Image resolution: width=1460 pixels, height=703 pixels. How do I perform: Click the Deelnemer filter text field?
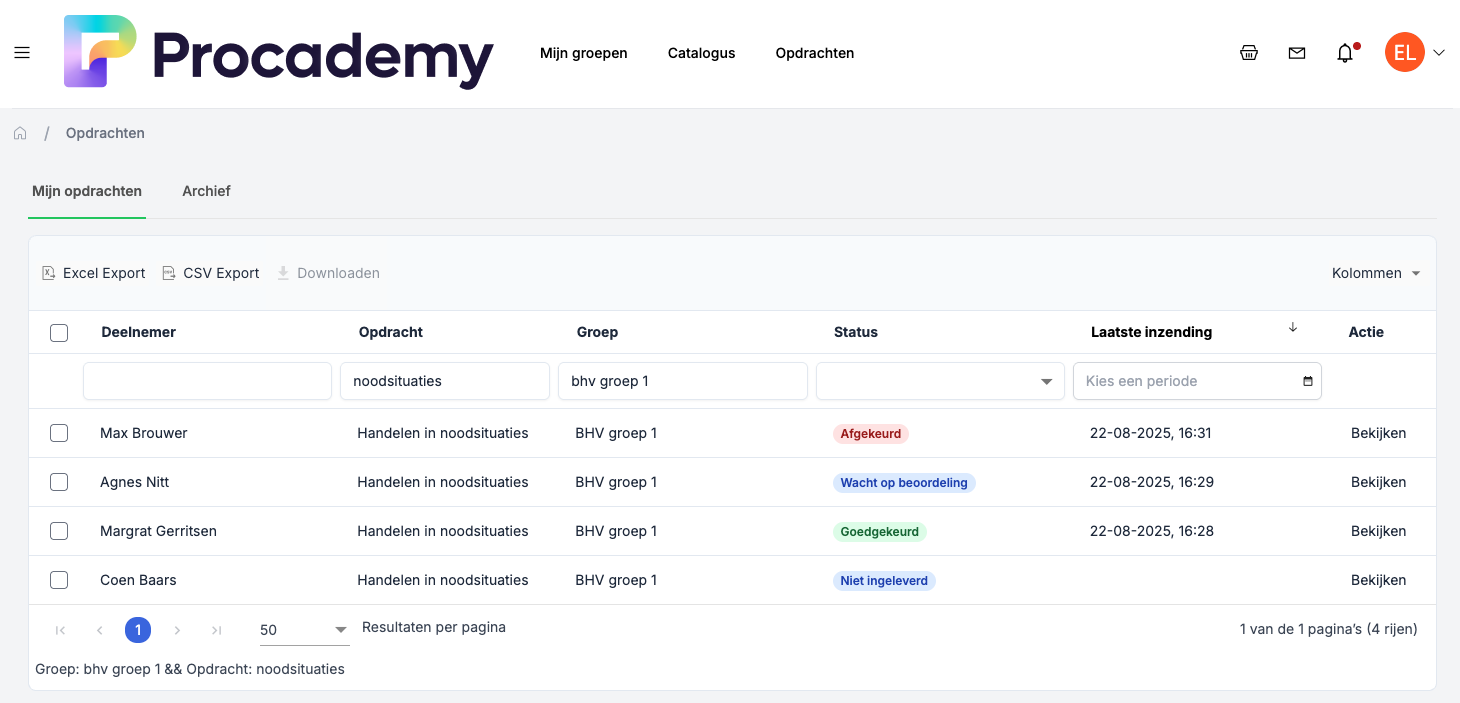pos(207,381)
